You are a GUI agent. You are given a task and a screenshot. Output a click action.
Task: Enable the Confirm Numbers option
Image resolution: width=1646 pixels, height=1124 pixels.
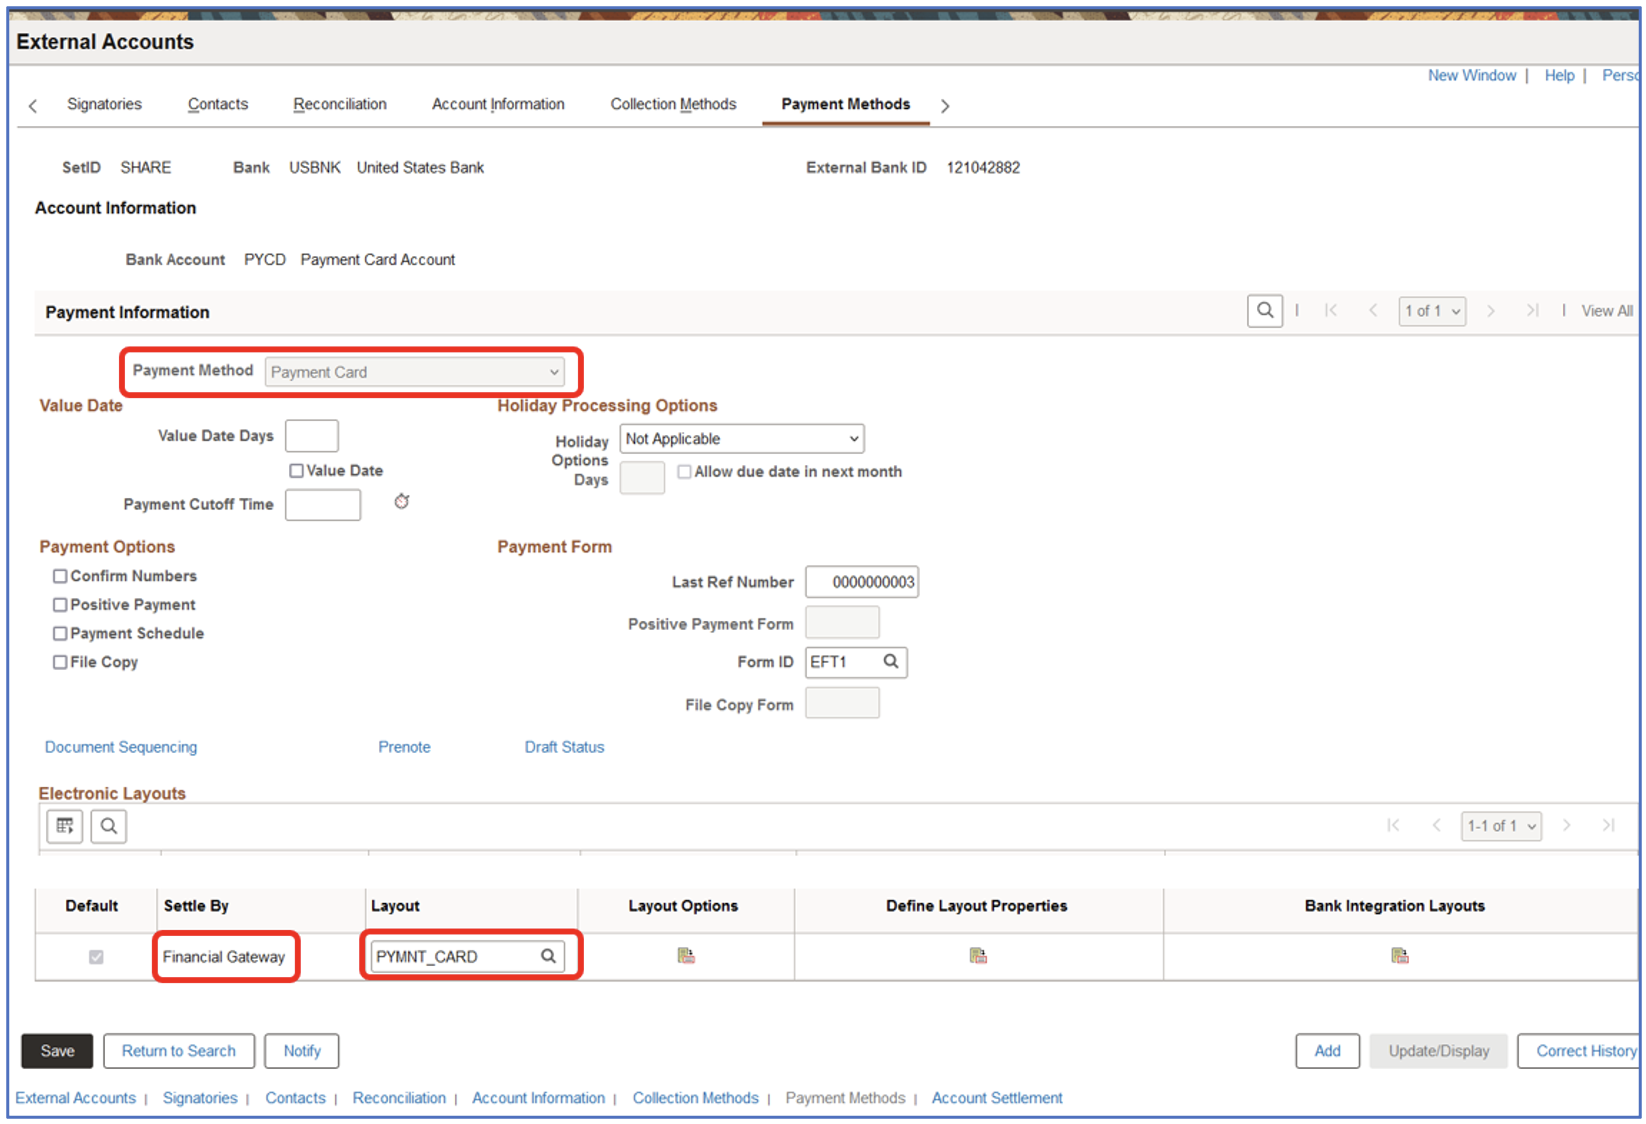coord(60,576)
